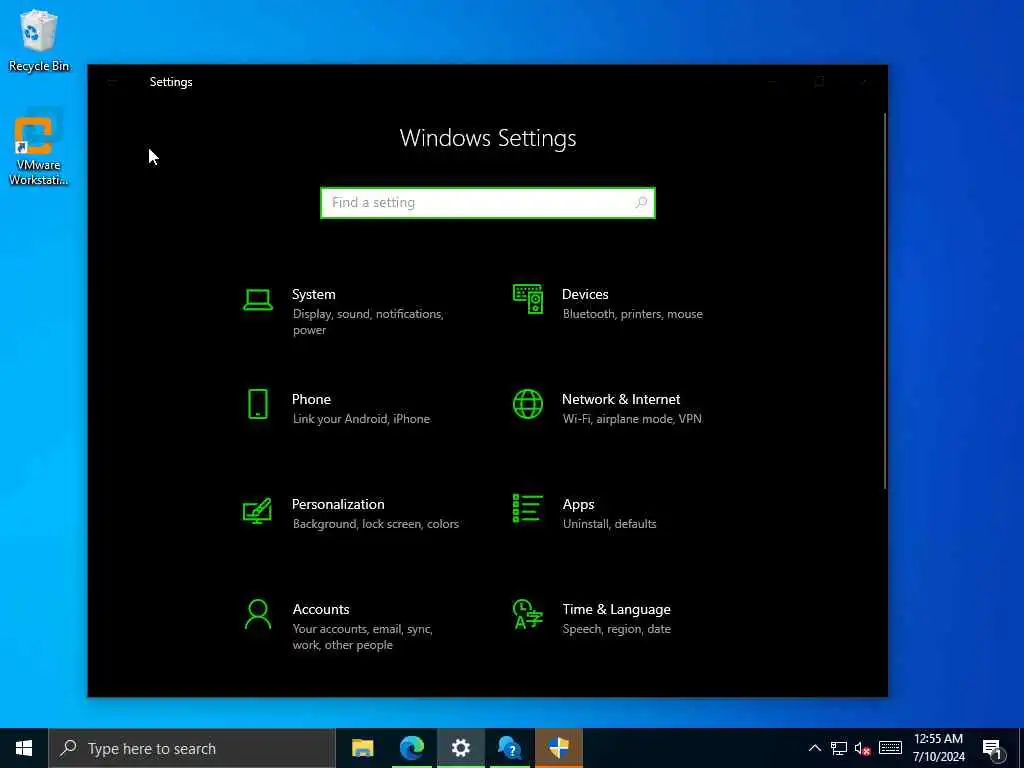Click 'Background, lock screen, colors' description

pos(376,524)
